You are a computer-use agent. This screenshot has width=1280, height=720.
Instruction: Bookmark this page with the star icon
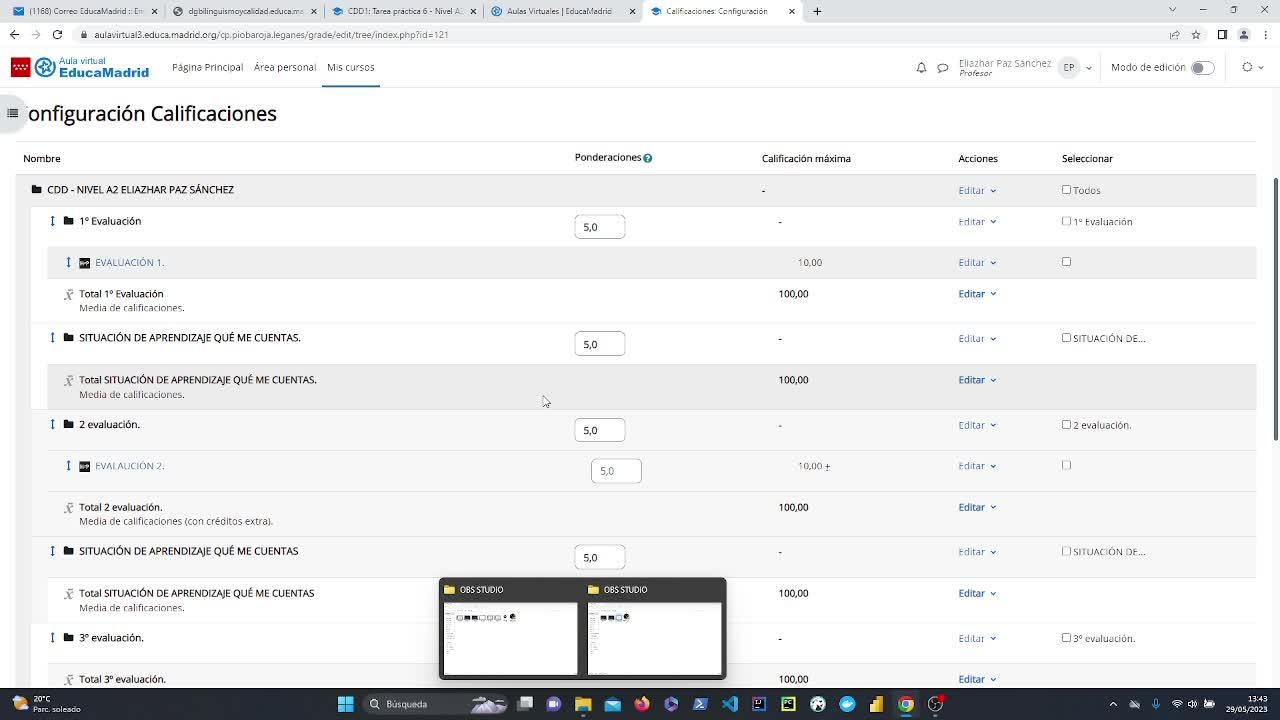(1196, 34)
